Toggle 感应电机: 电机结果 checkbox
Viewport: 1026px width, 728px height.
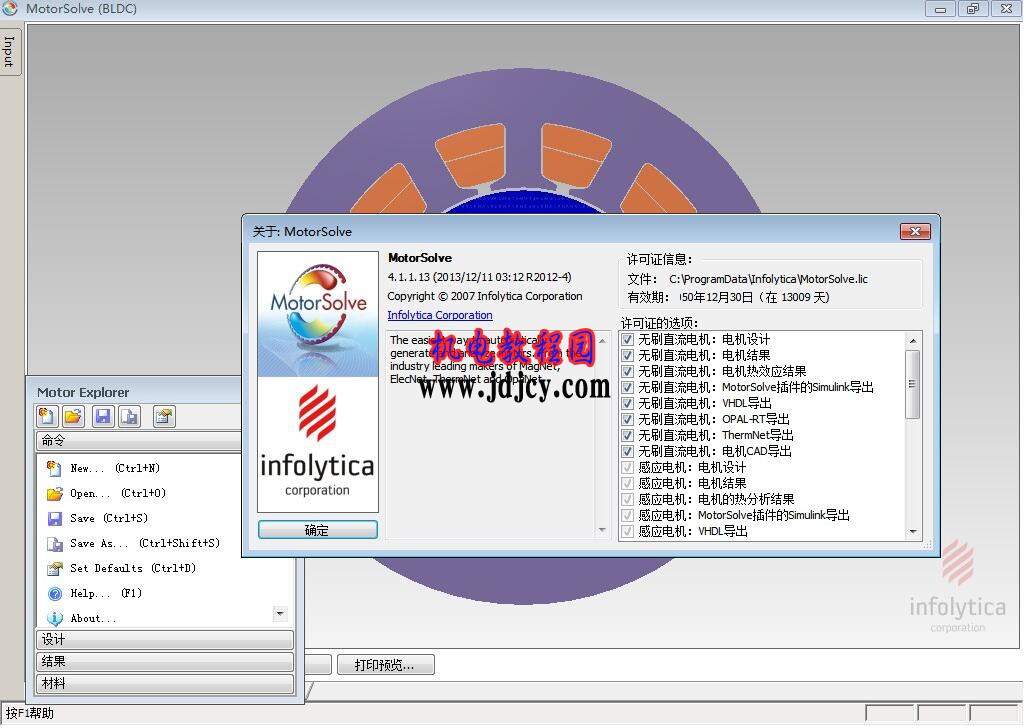(628, 483)
